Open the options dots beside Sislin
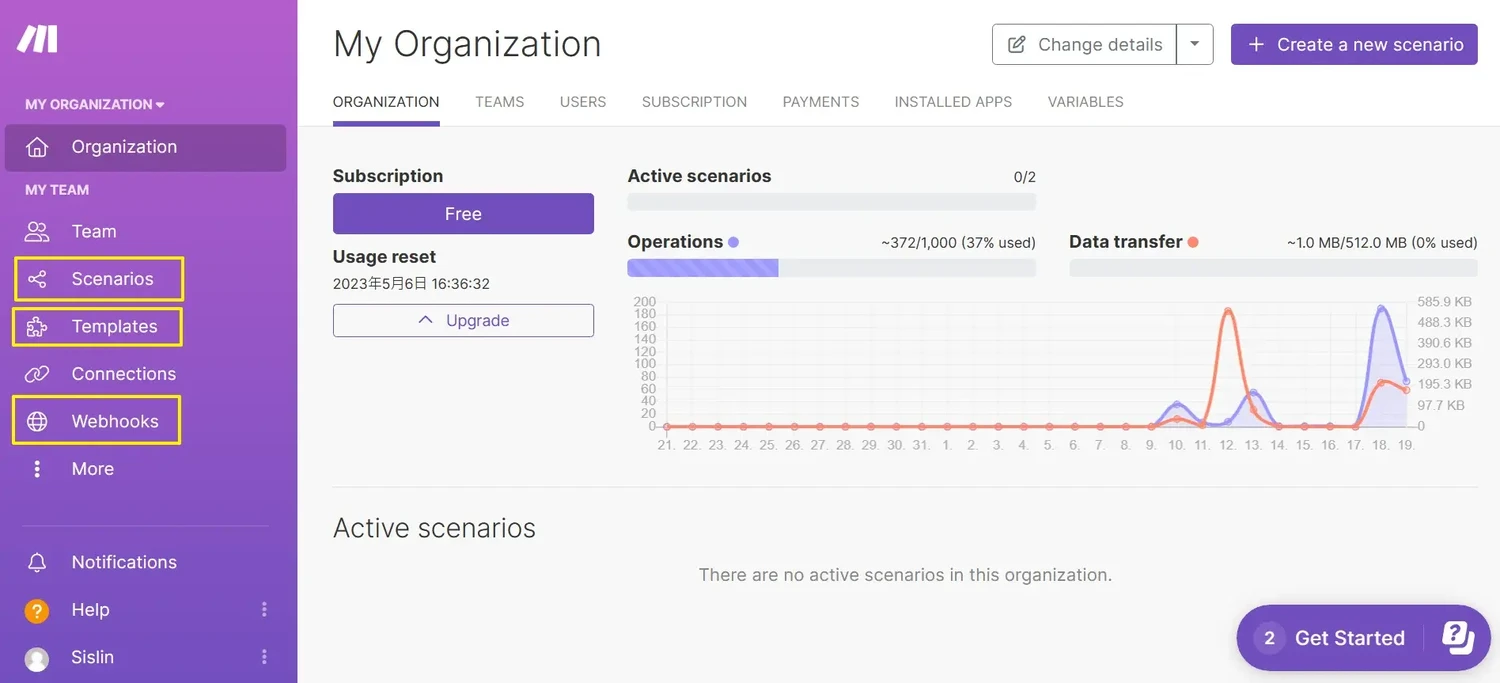 [264, 657]
